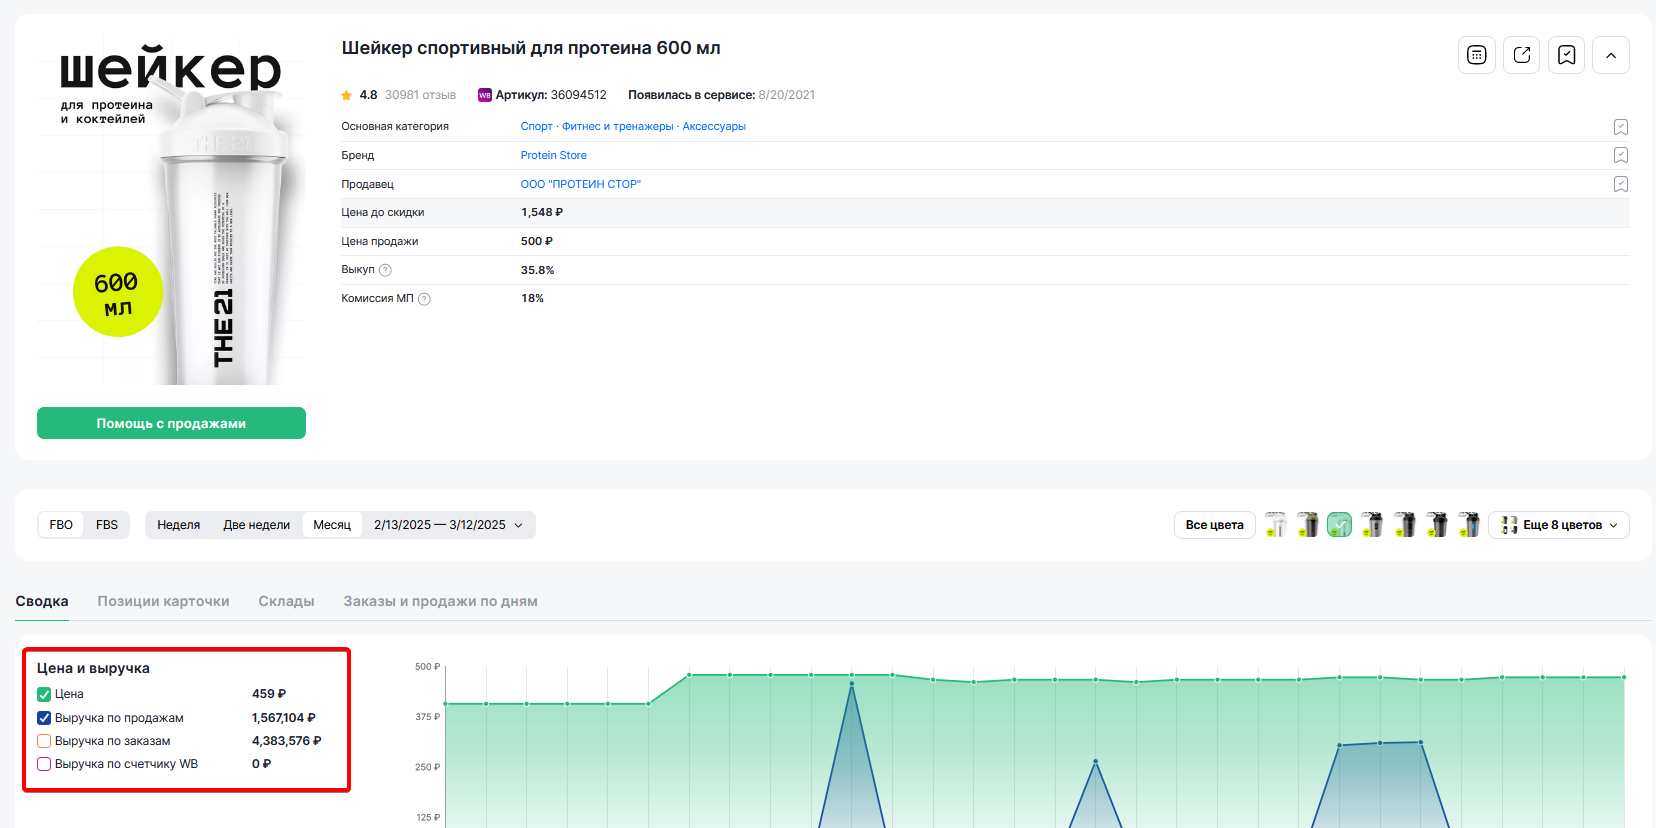This screenshot has height=828, width=1656.
Task: Click the revenue value 1,567,104 ₽
Action: pyautogui.click(x=284, y=718)
